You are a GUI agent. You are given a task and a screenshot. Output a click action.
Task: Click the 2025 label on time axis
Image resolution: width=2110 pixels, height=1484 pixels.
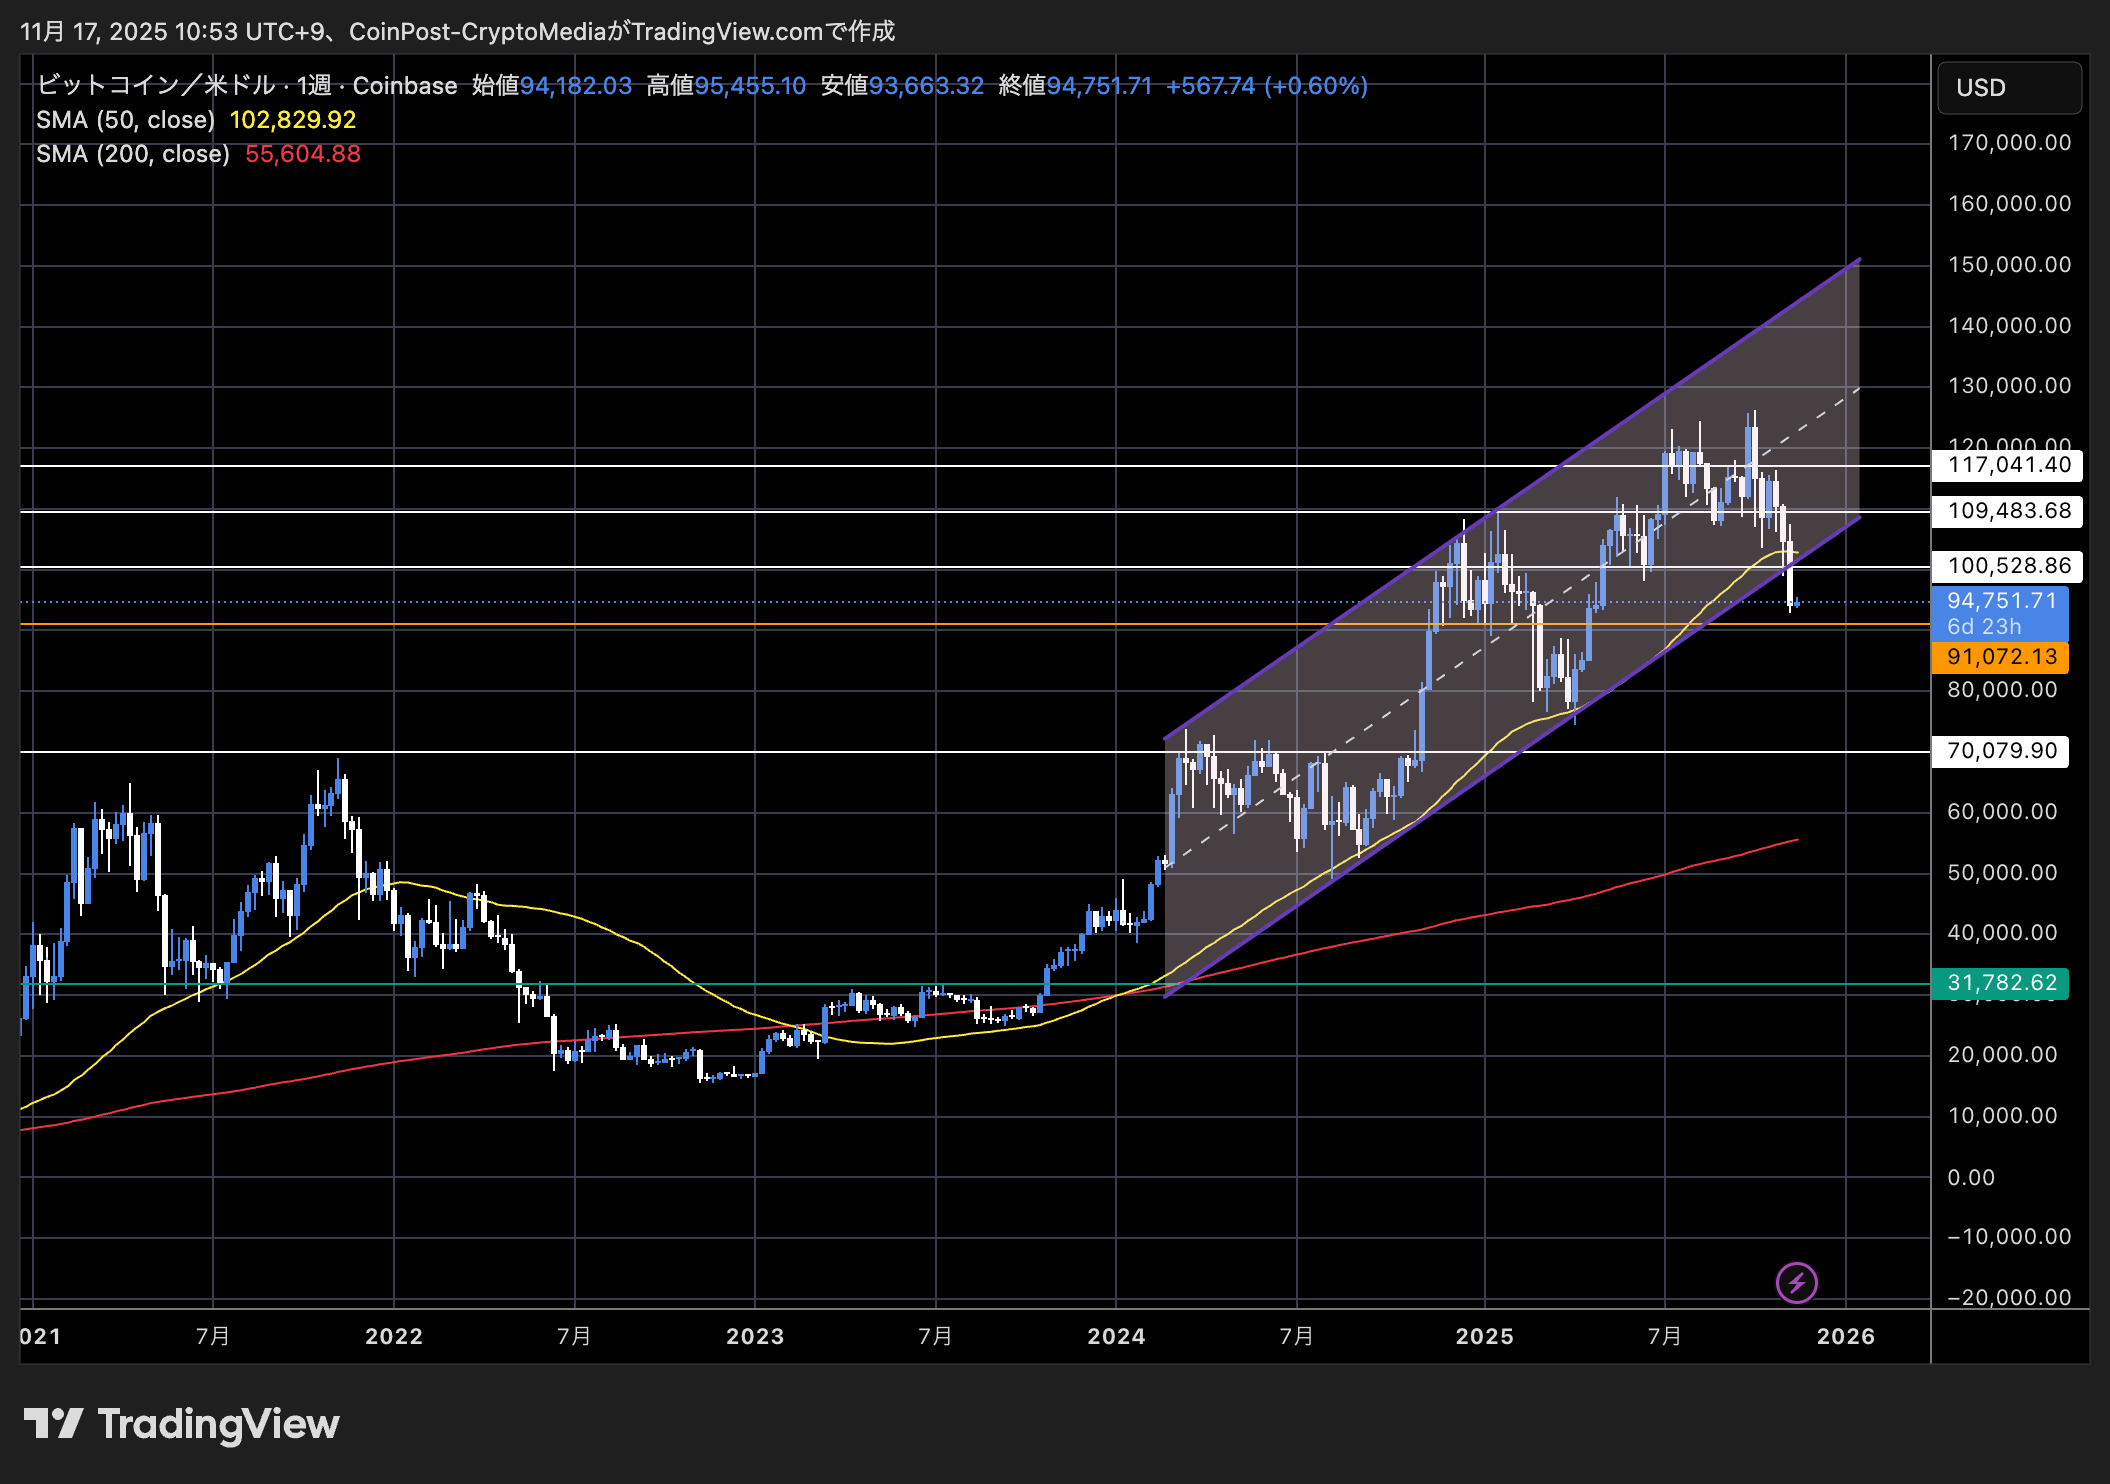1484,1336
